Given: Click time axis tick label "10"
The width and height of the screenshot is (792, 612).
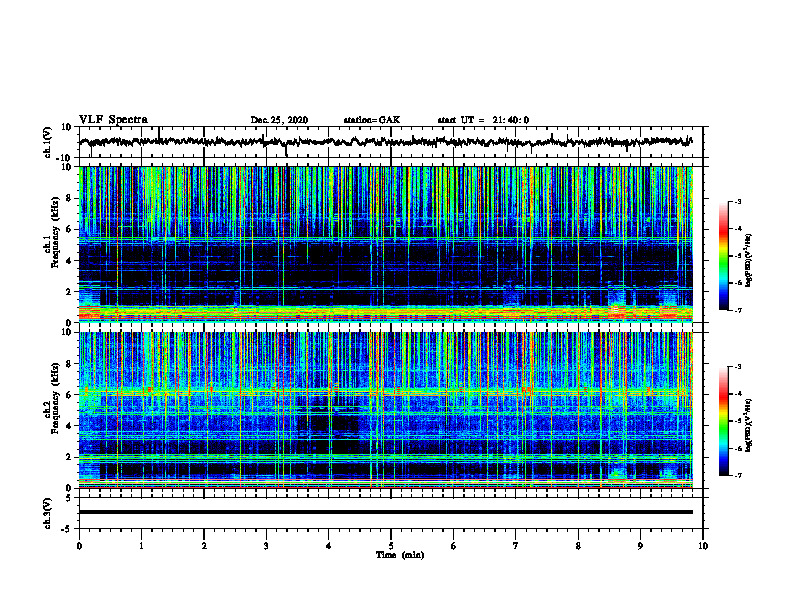Looking at the screenshot, I should tap(703, 546).
